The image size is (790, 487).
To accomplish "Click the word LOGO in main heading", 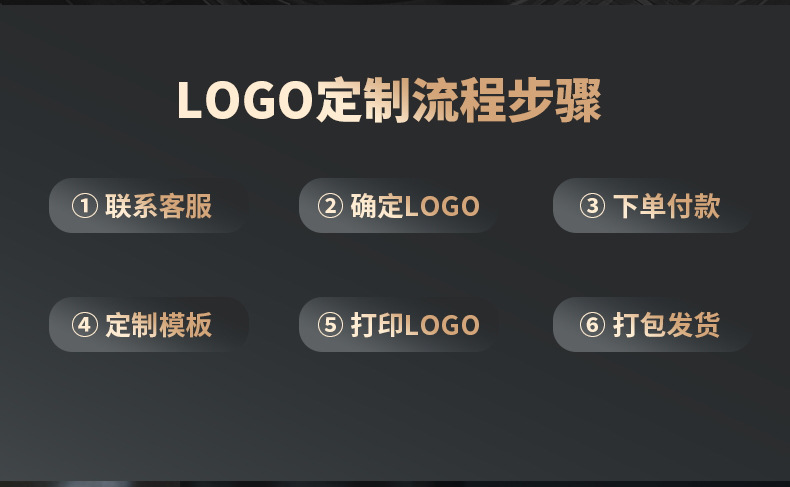I will coord(245,100).
